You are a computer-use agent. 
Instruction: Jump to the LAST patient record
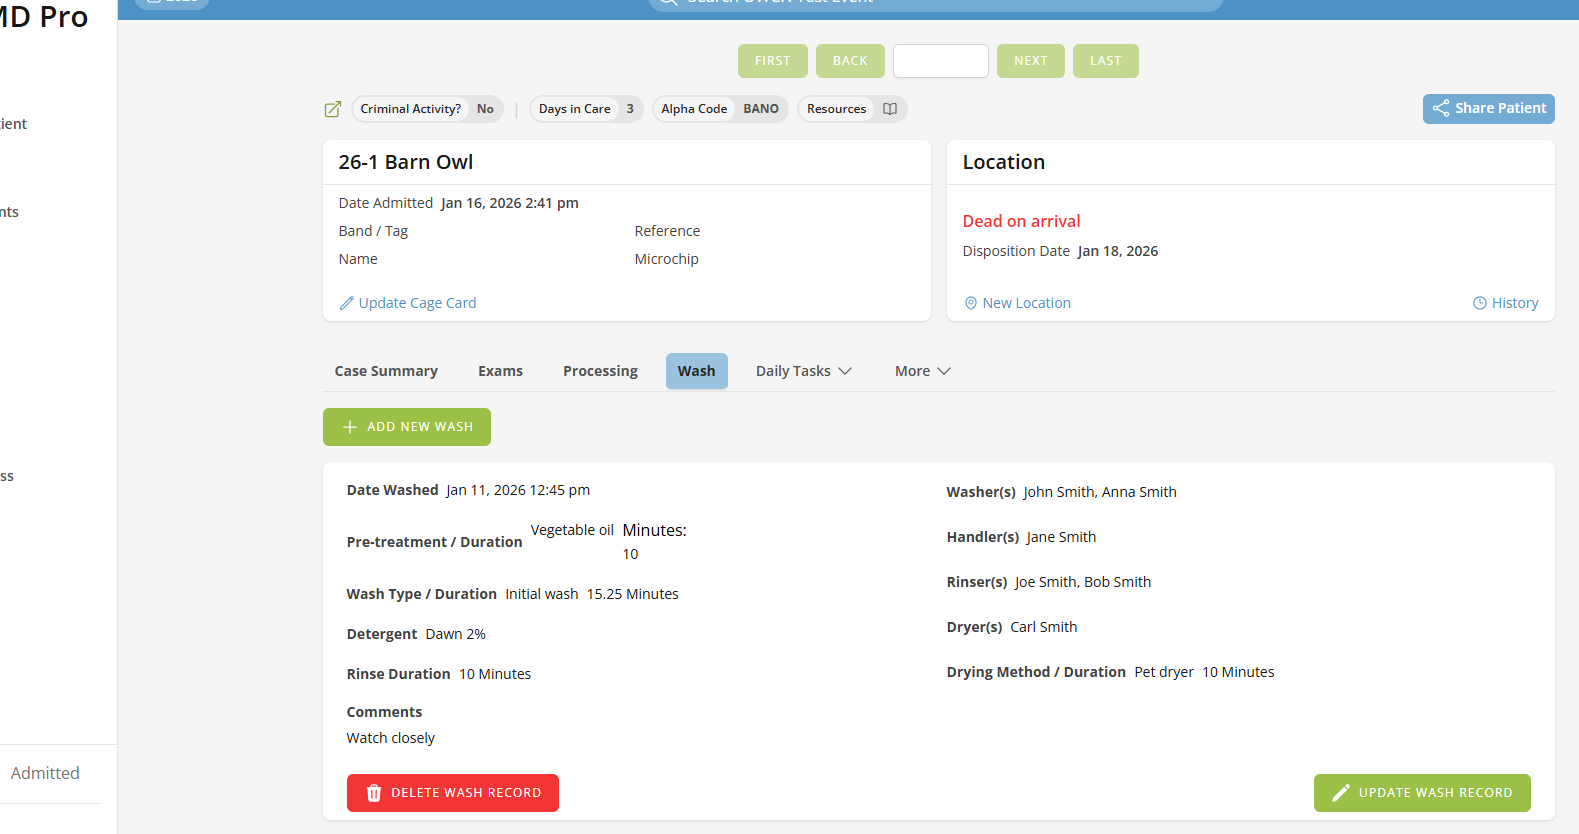[1106, 61]
